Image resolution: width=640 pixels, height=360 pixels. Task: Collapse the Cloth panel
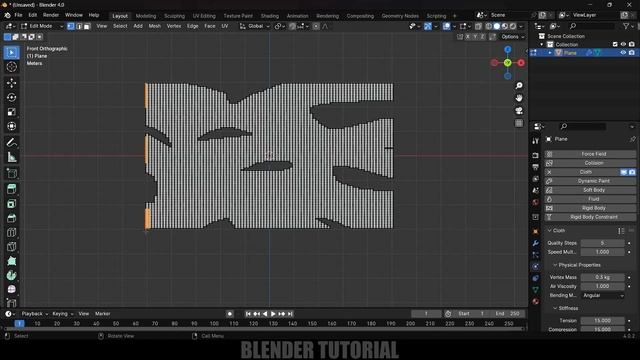tap(549, 231)
